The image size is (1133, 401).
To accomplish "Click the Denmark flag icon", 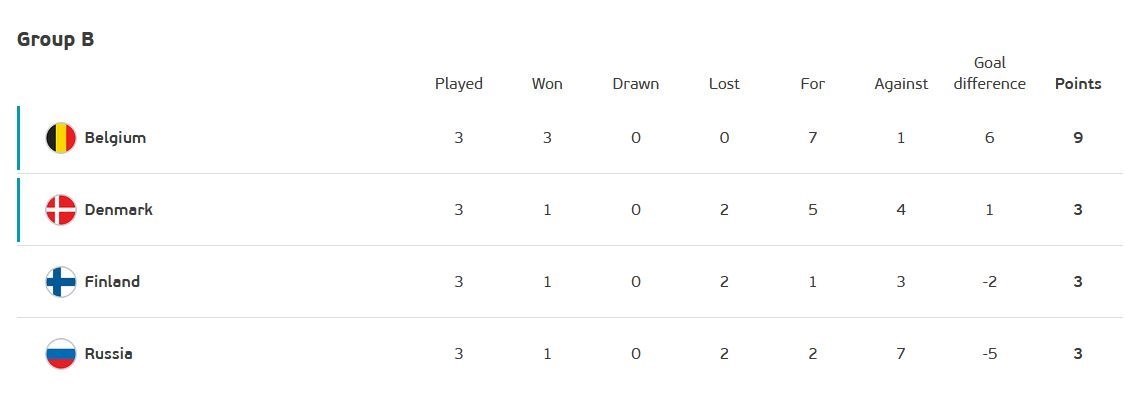I will [61, 210].
